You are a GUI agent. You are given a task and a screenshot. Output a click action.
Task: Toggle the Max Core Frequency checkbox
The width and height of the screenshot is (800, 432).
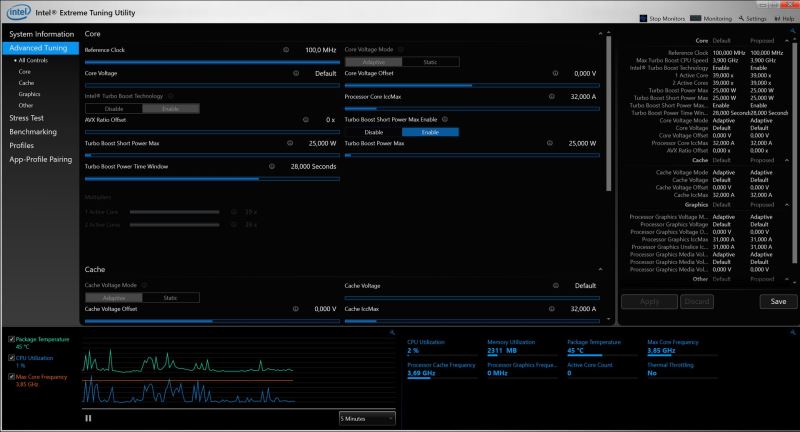click(x=11, y=376)
